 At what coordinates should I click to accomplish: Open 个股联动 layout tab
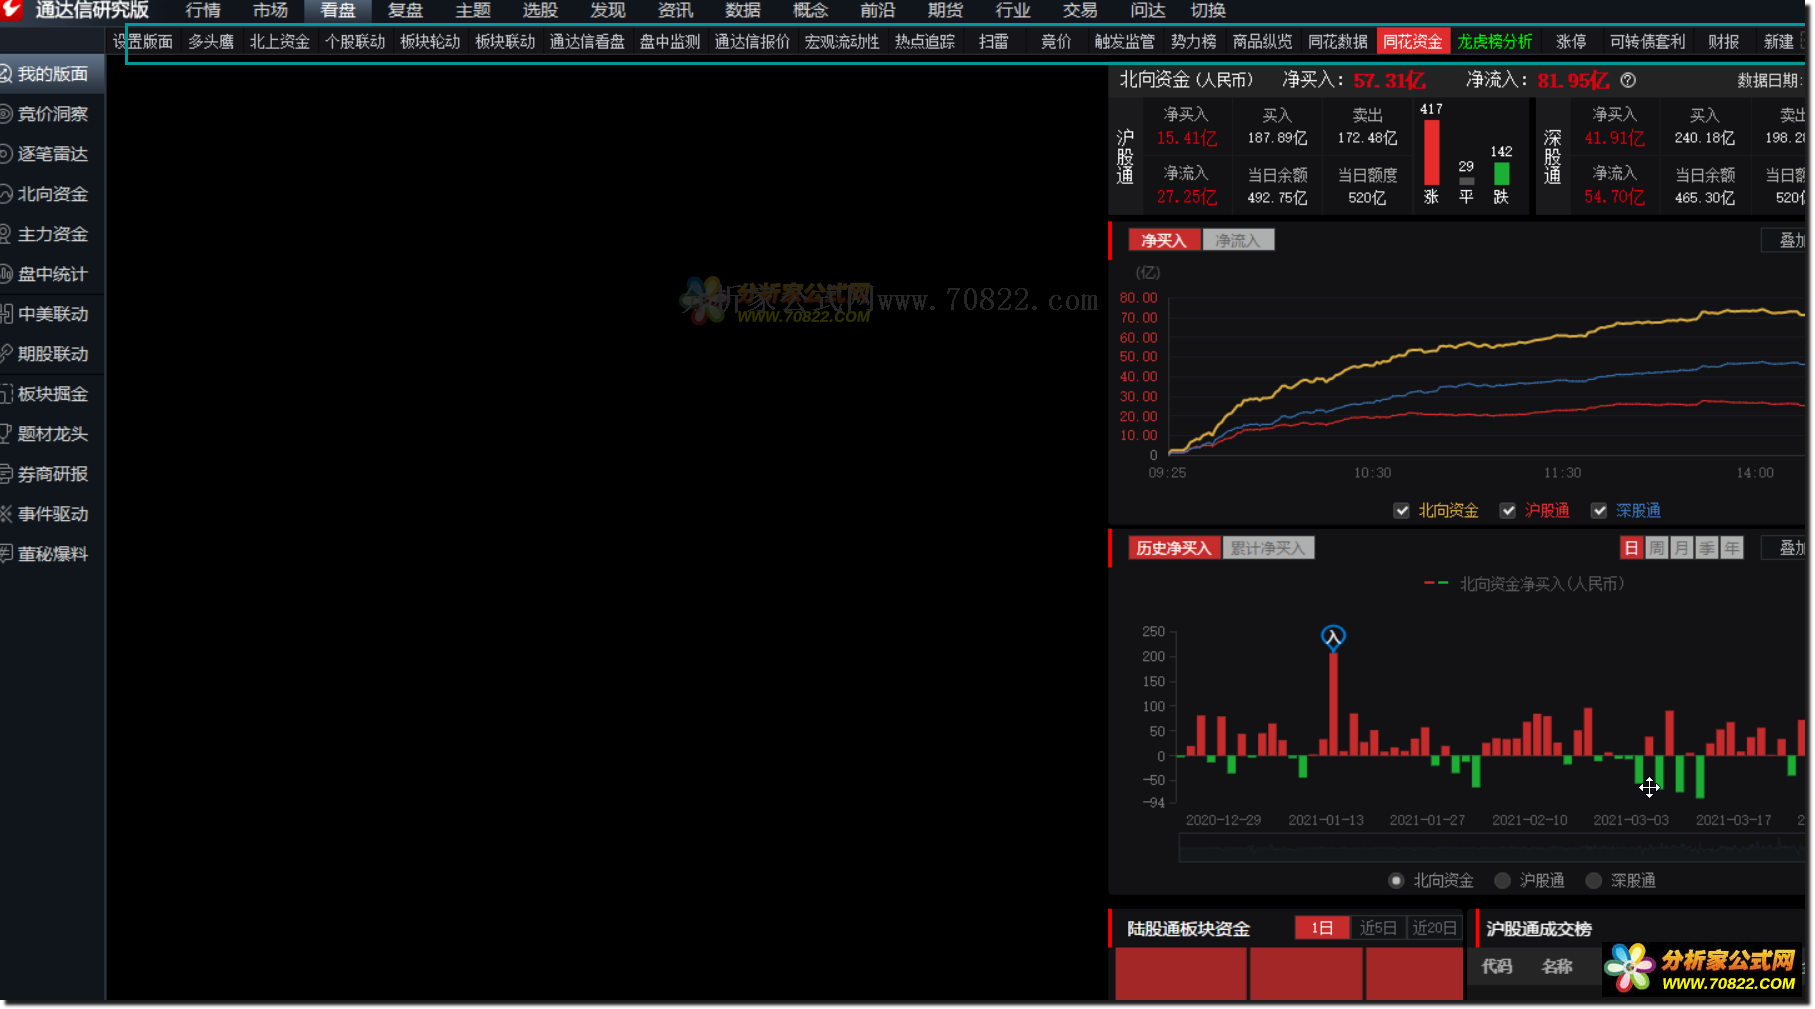(355, 42)
